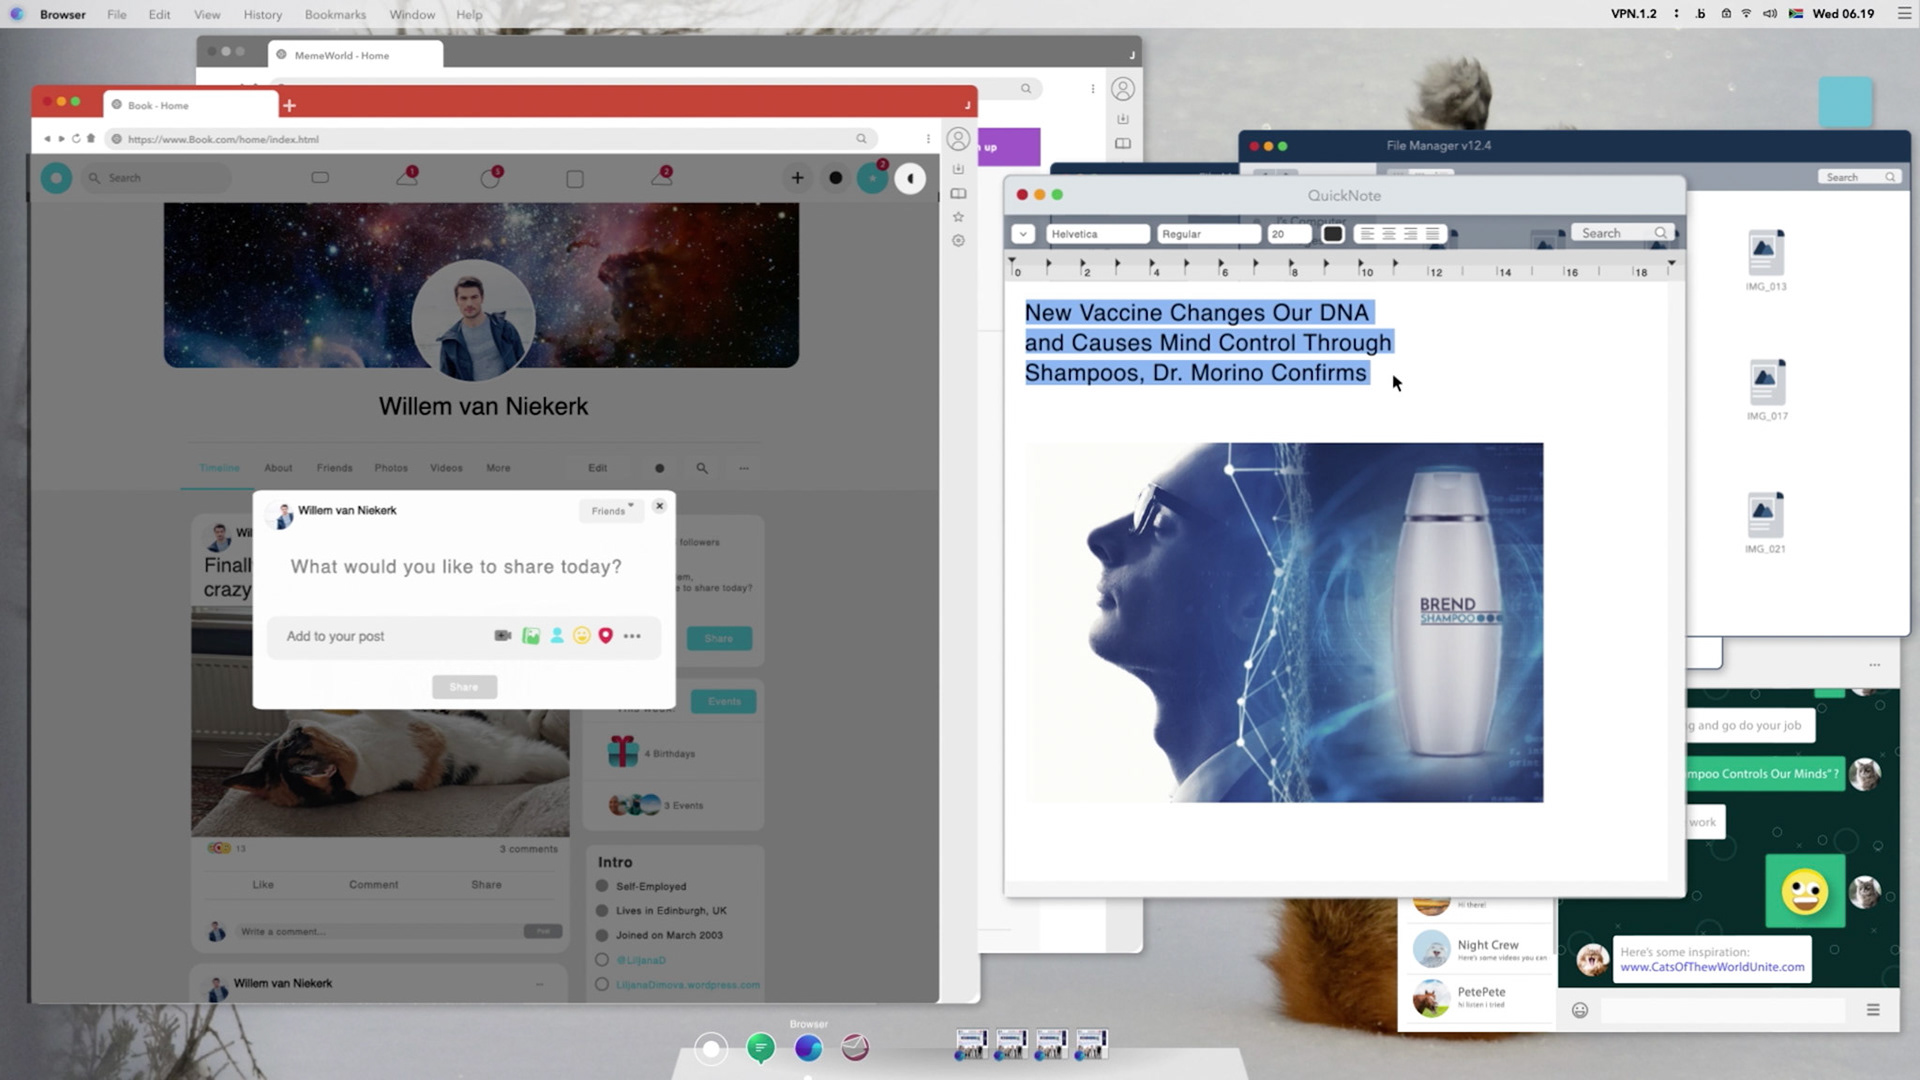Viewport: 1920px width, 1080px height.
Task: Click the right margin marker on the ruler
Action: (1671, 263)
